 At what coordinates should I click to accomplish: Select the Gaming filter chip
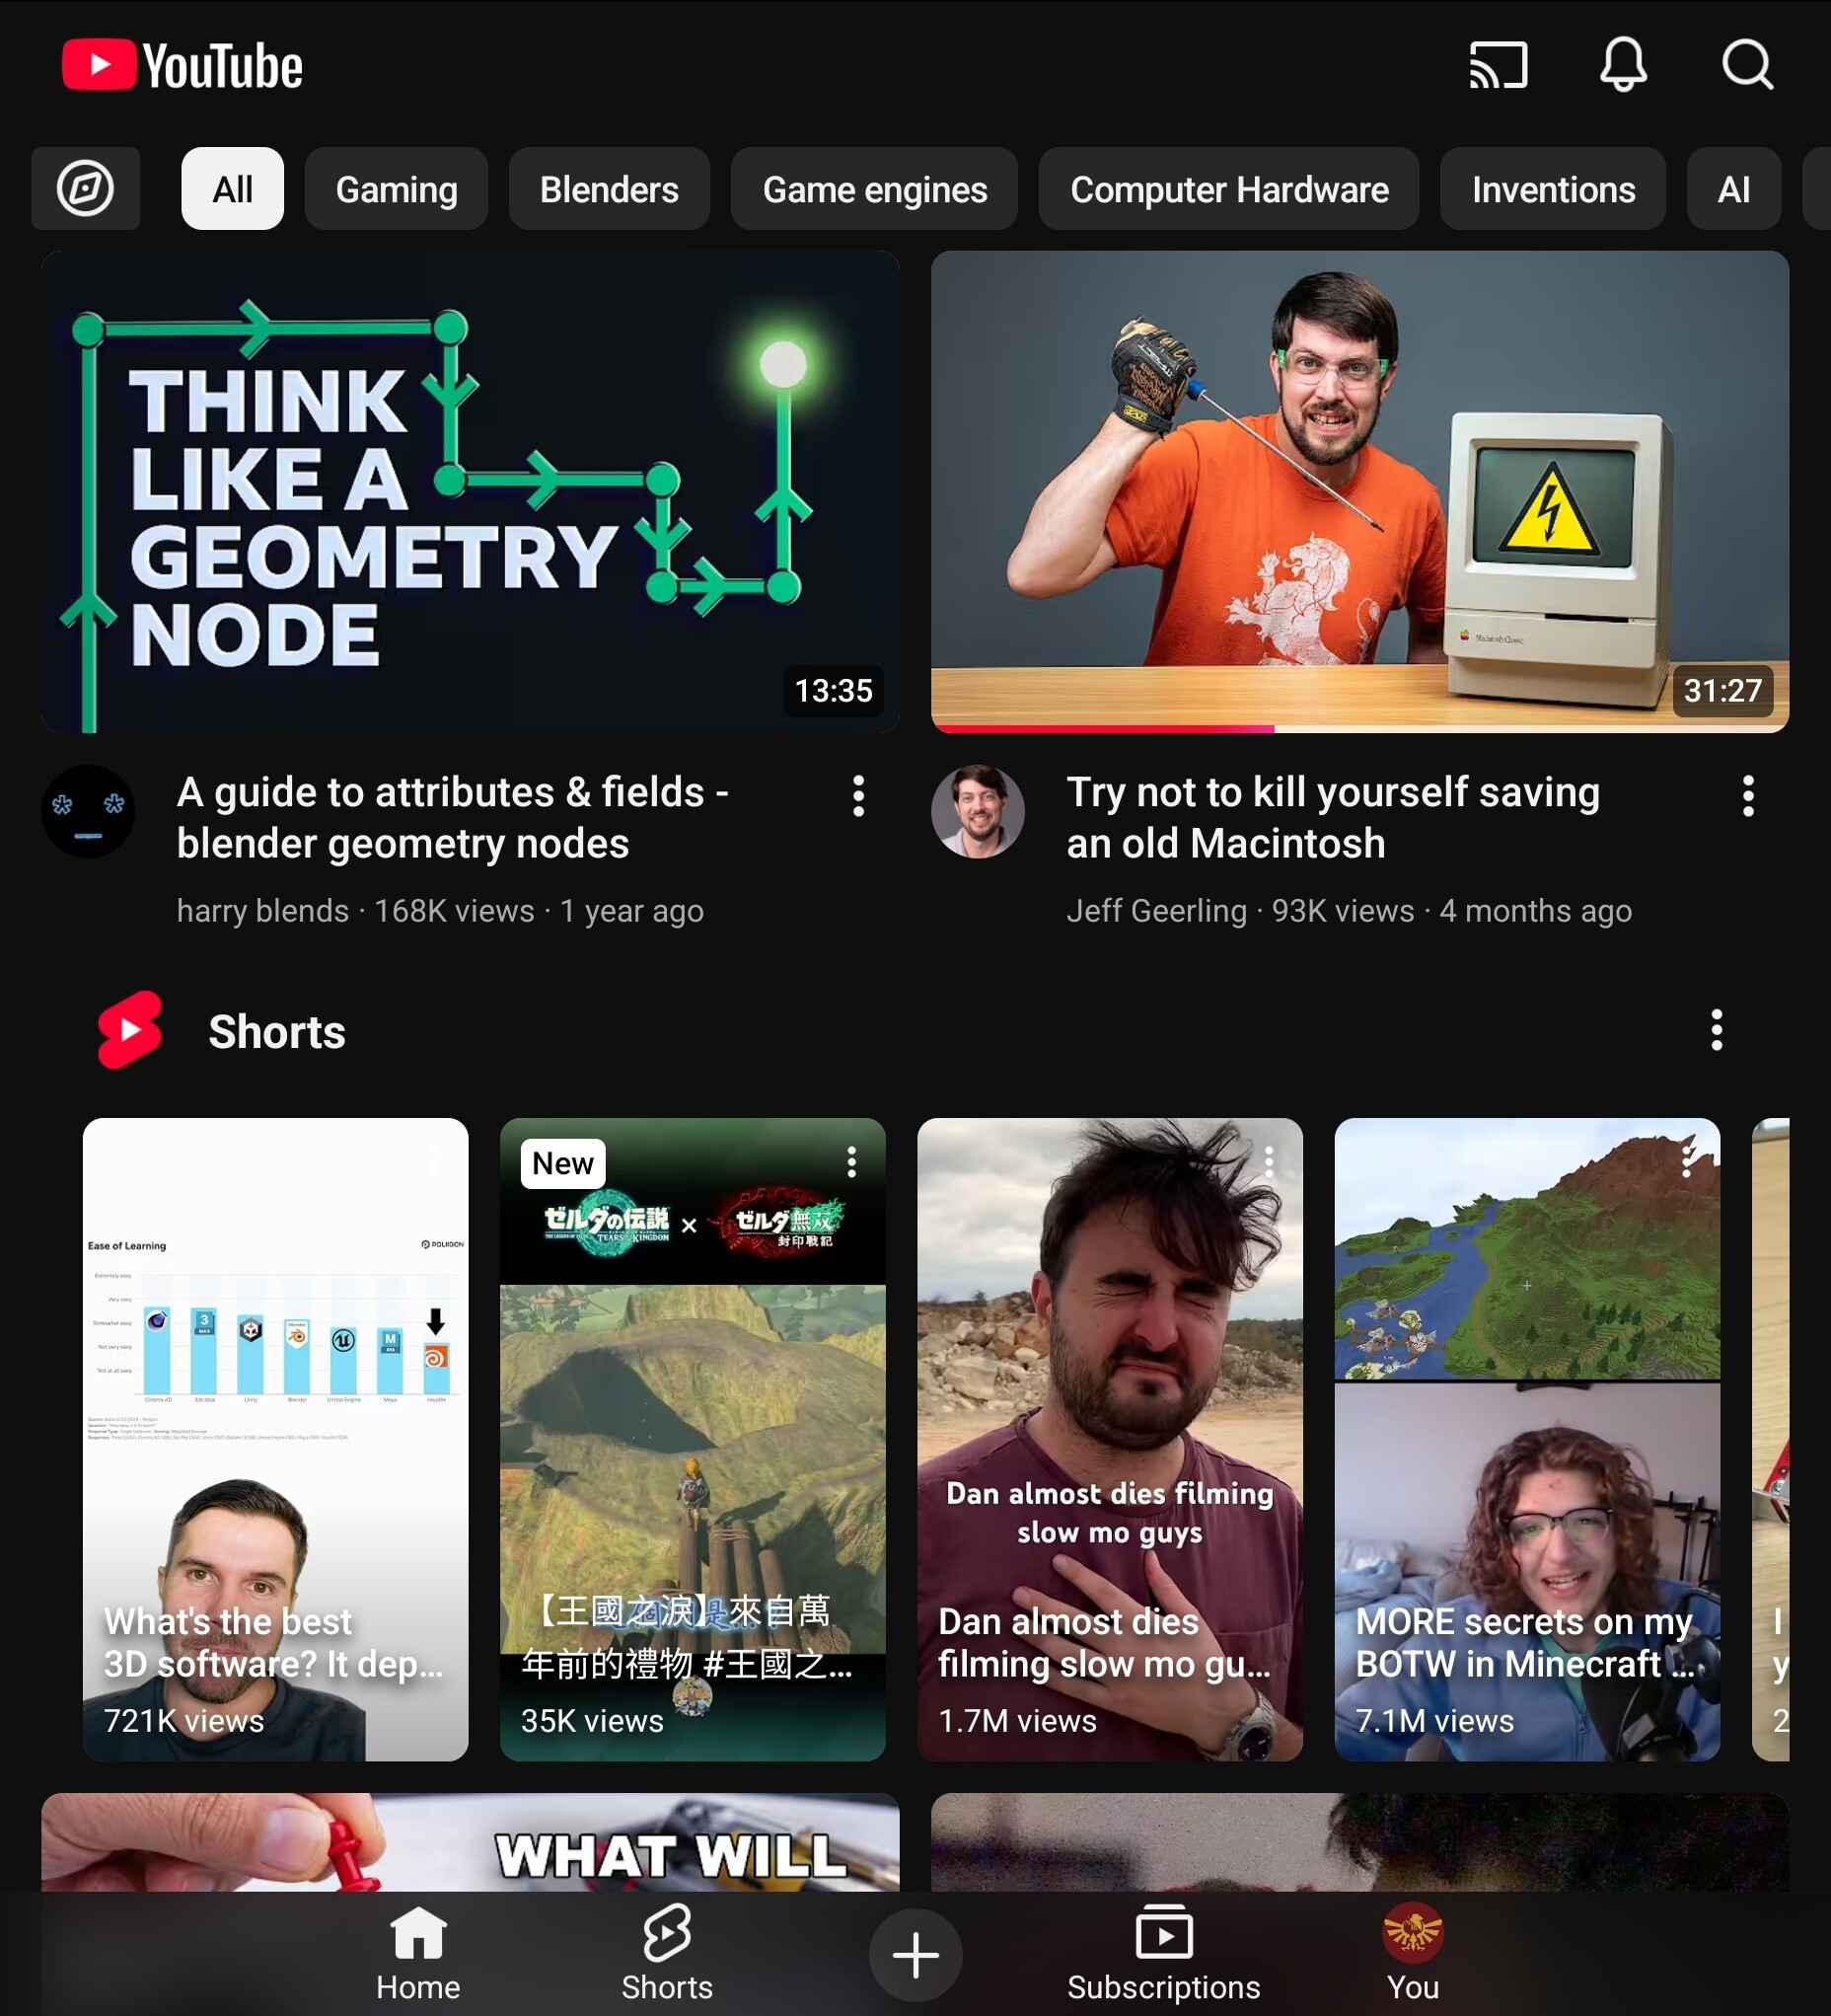396,189
